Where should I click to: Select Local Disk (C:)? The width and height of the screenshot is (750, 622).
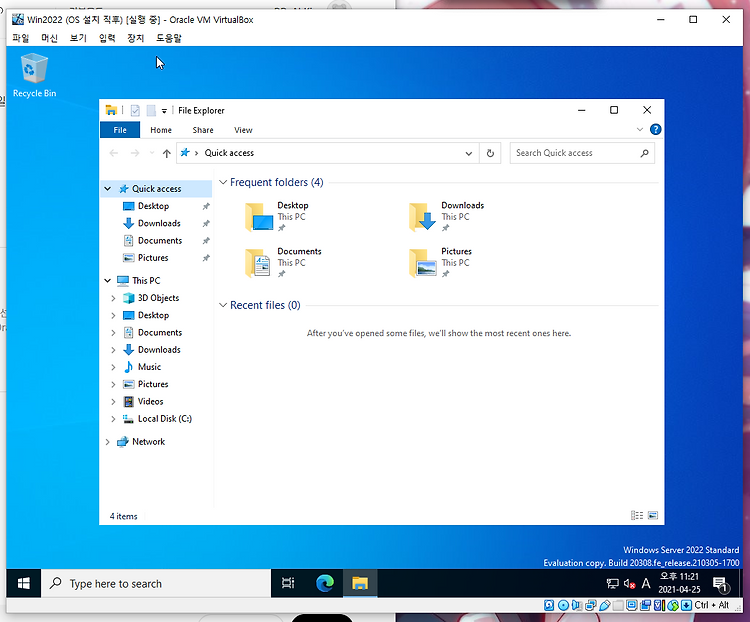(x=165, y=418)
